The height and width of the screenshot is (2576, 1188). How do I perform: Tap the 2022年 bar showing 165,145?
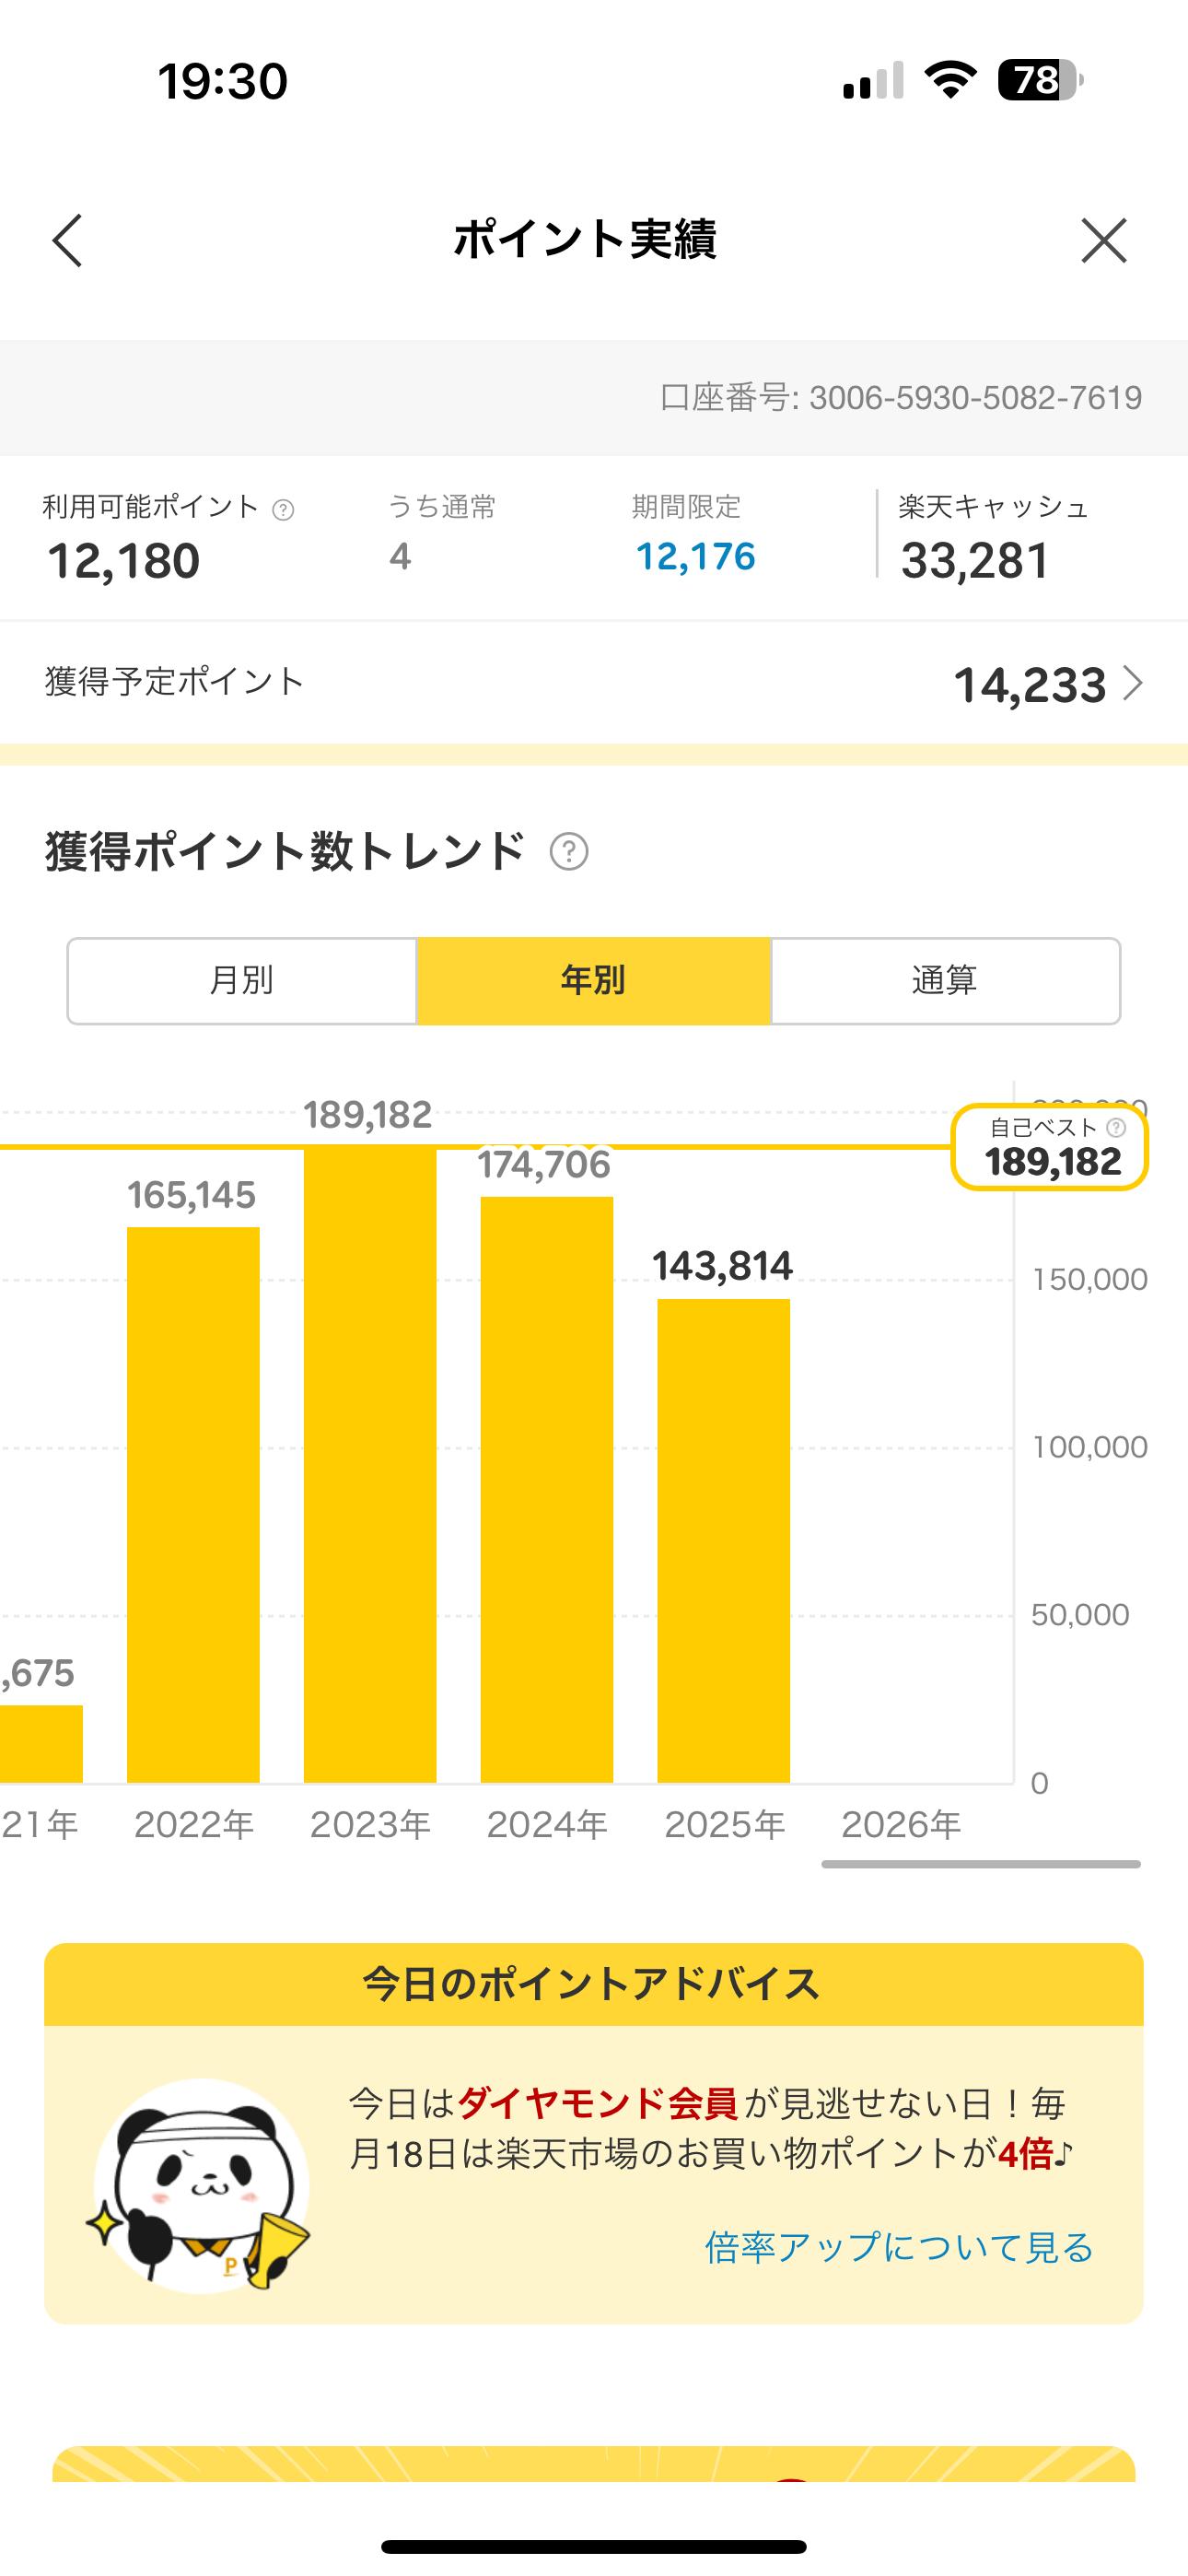click(x=193, y=1504)
